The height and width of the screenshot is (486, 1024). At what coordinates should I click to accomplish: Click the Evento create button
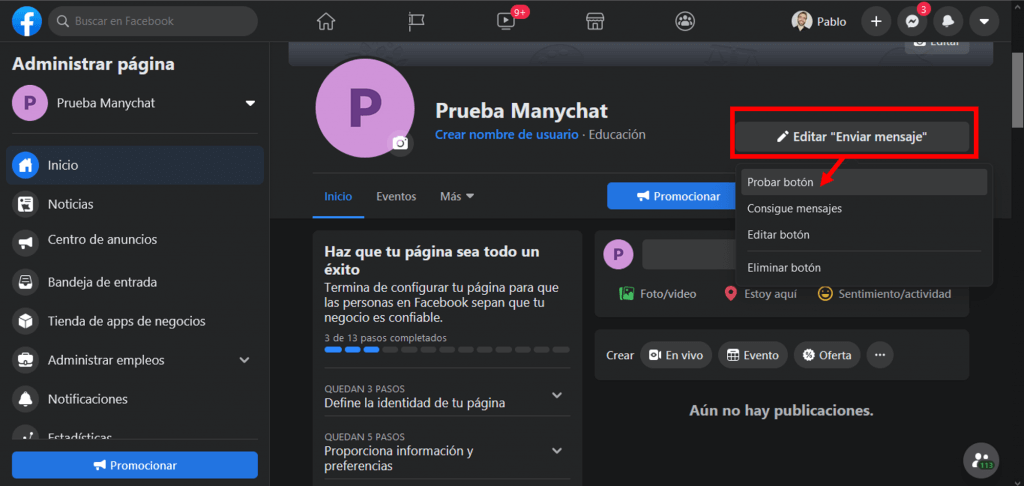[x=753, y=355]
